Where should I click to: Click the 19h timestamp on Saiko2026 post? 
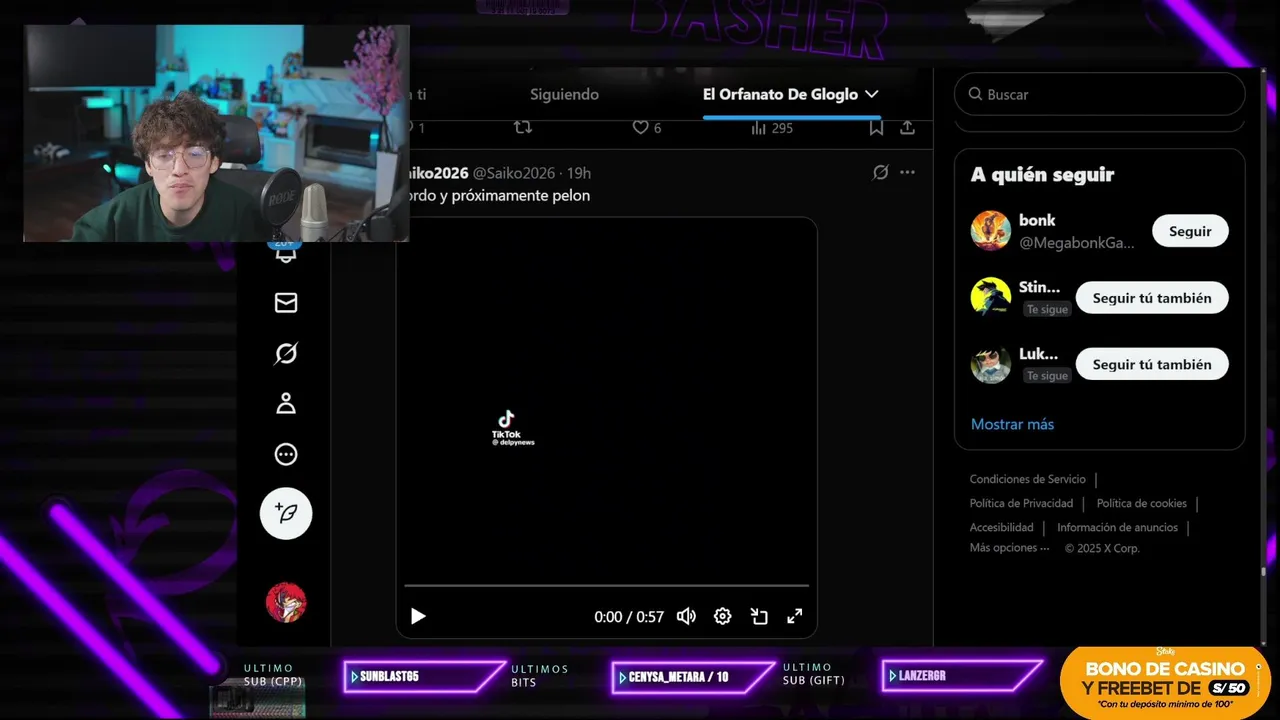579,173
